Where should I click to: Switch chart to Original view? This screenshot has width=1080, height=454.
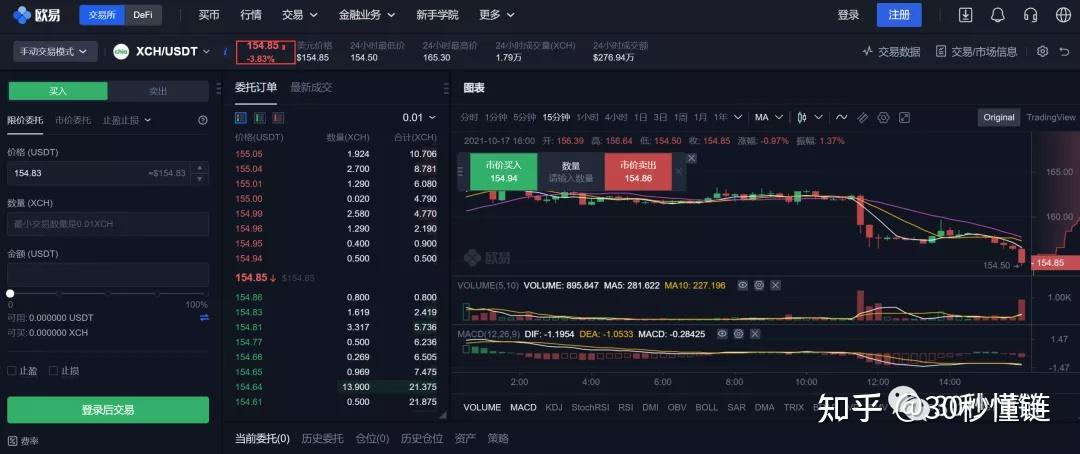(999, 117)
